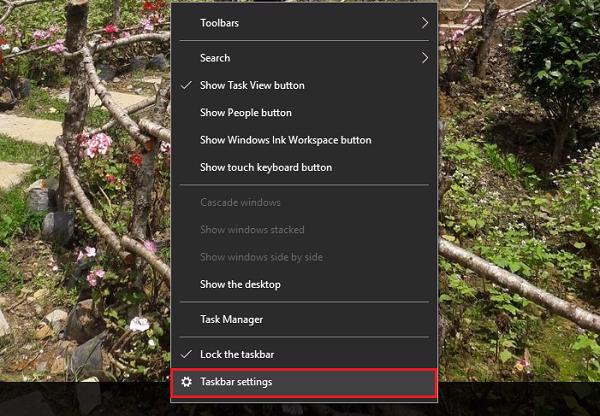The width and height of the screenshot is (600, 416).
Task: Expand the Toolbars submenu arrow
Action: click(424, 23)
